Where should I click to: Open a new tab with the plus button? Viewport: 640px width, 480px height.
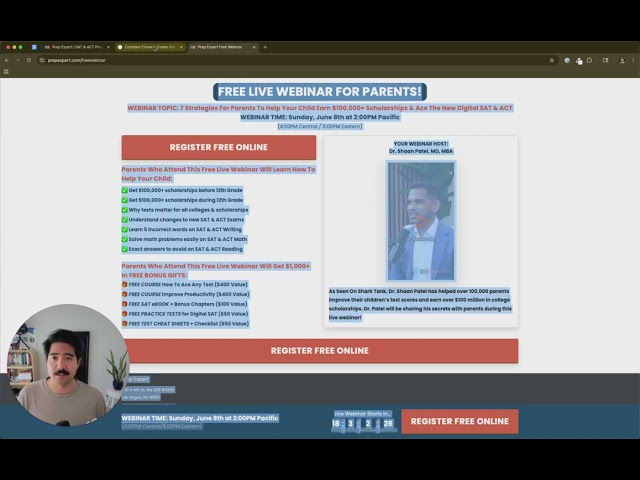(265, 47)
